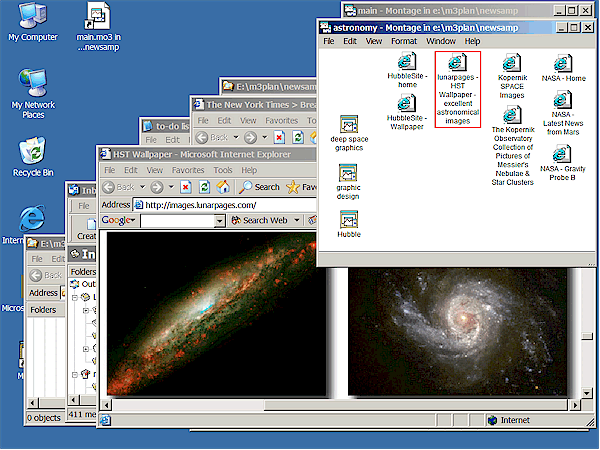Click the to-do list window title bar
This screenshot has width=600, height=450.
point(166,126)
